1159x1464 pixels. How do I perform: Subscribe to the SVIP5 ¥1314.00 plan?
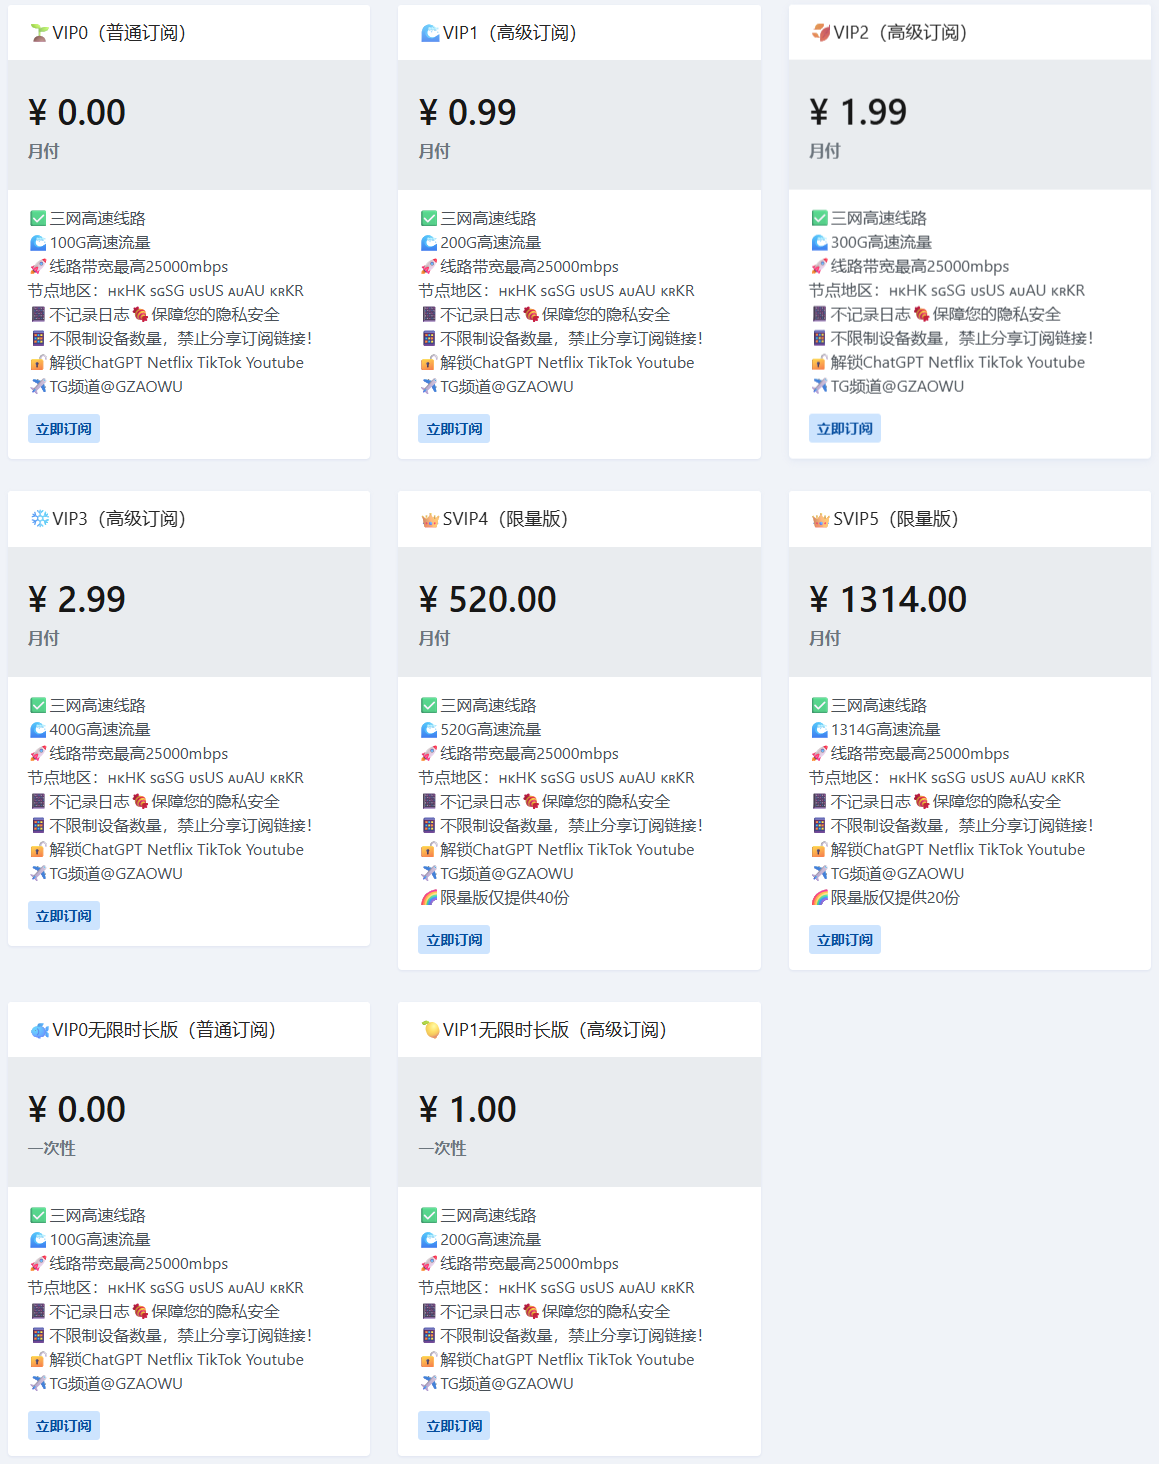(x=845, y=940)
